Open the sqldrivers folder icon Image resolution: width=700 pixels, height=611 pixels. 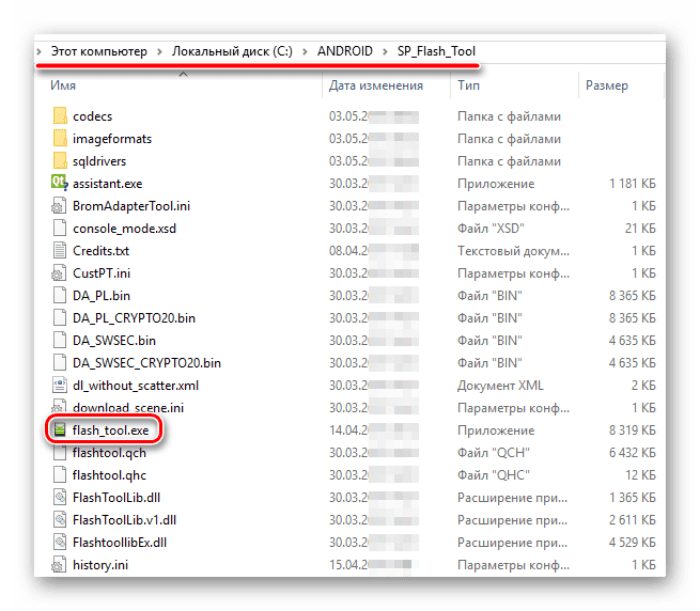point(60,160)
